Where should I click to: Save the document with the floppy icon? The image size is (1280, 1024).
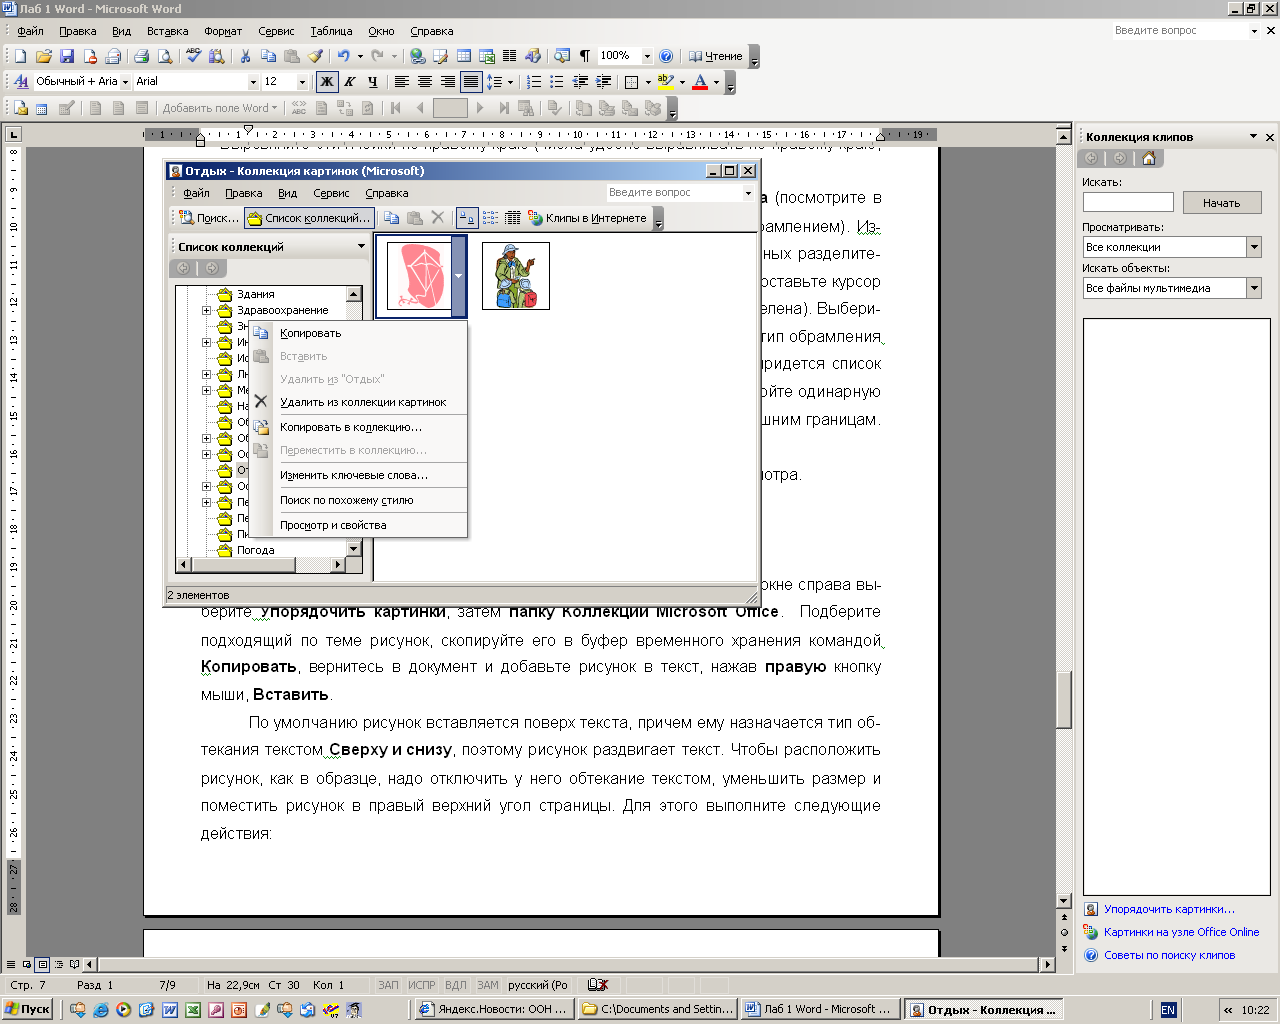[x=67, y=56]
